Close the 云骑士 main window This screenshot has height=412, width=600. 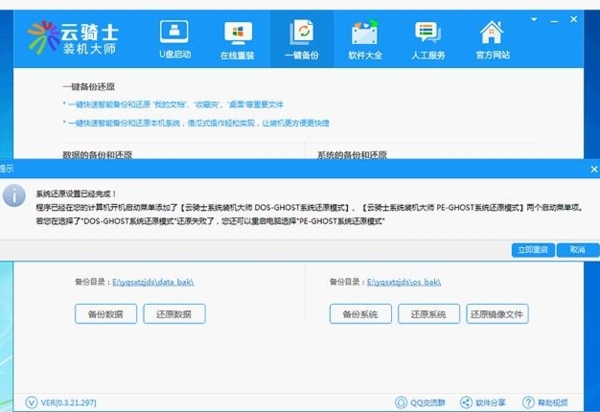tap(574, 19)
